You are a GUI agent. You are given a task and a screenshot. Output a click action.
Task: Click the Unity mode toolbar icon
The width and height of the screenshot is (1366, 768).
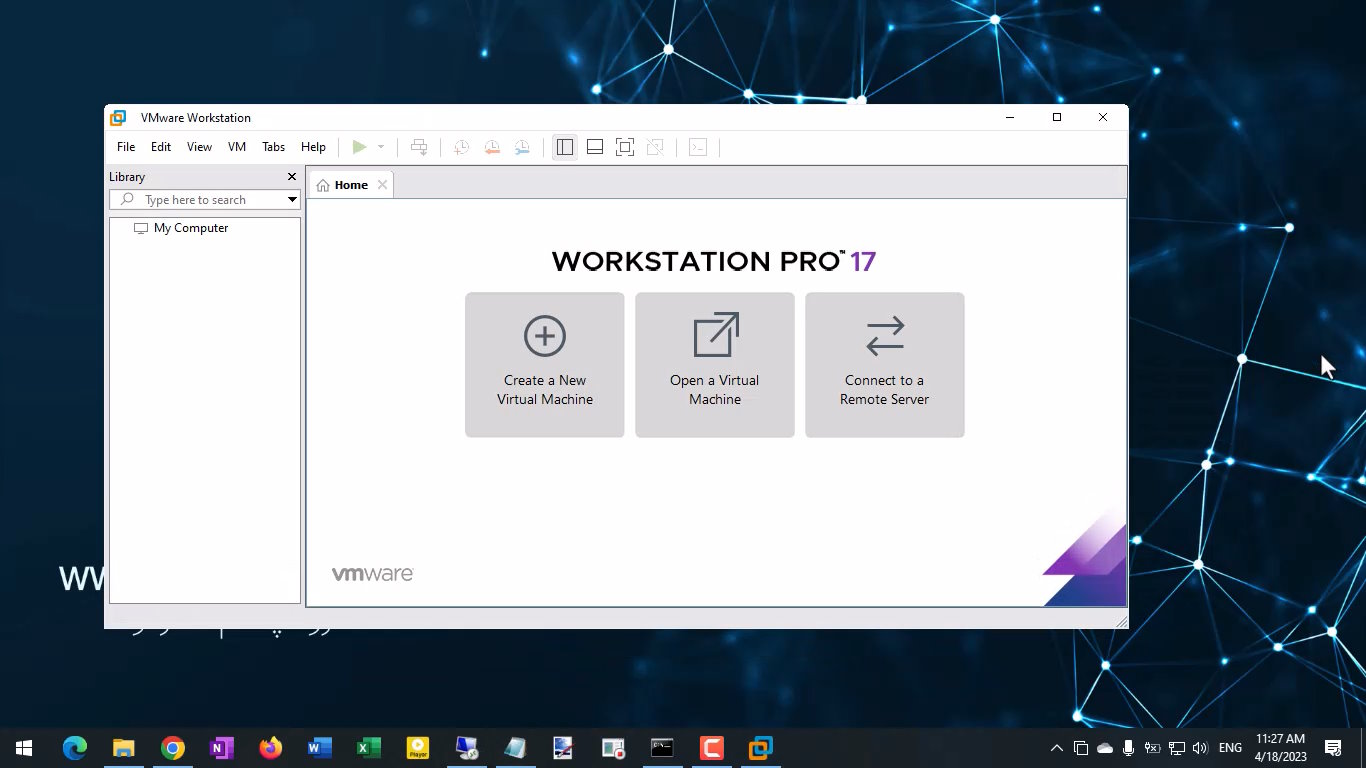coord(655,147)
